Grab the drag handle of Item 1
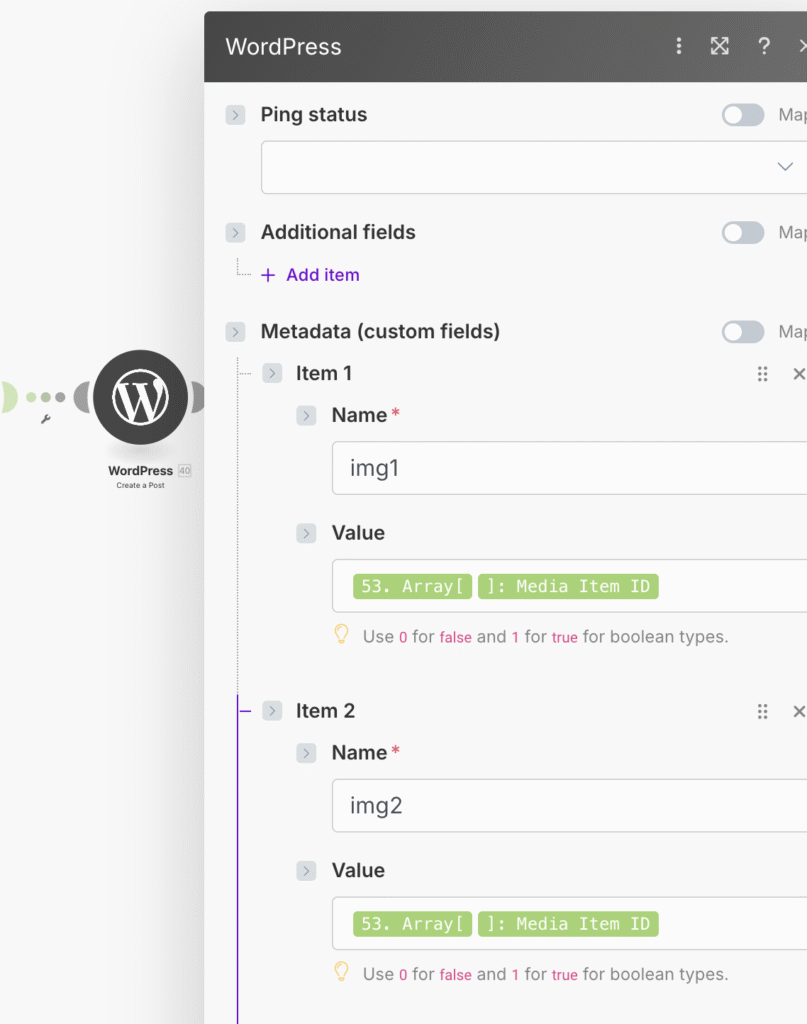Image resolution: width=807 pixels, height=1024 pixels. coord(763,374)
